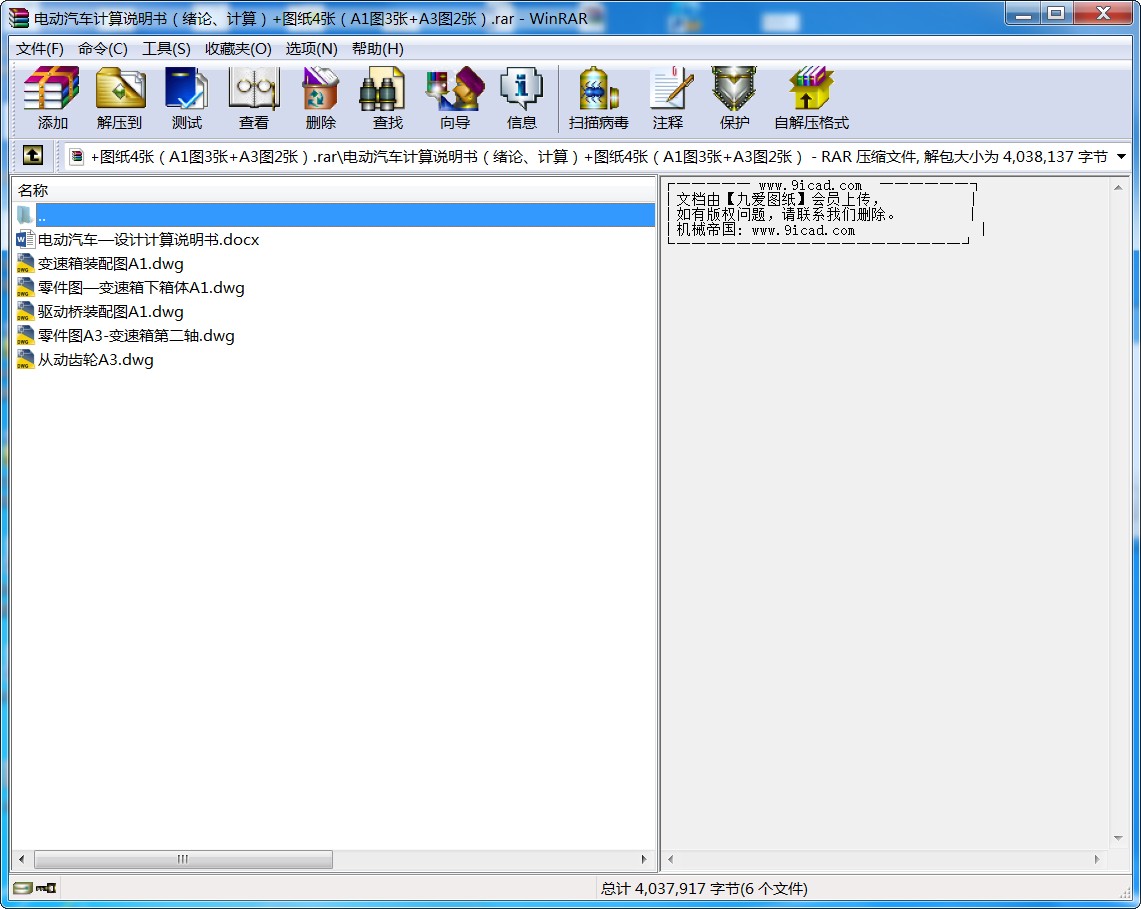Viewport: 1141px width, 909px height.
Task: Select 电动汽车—设计计算说明书.docx file
Action: pyautogui.click(x=148, y=239)
